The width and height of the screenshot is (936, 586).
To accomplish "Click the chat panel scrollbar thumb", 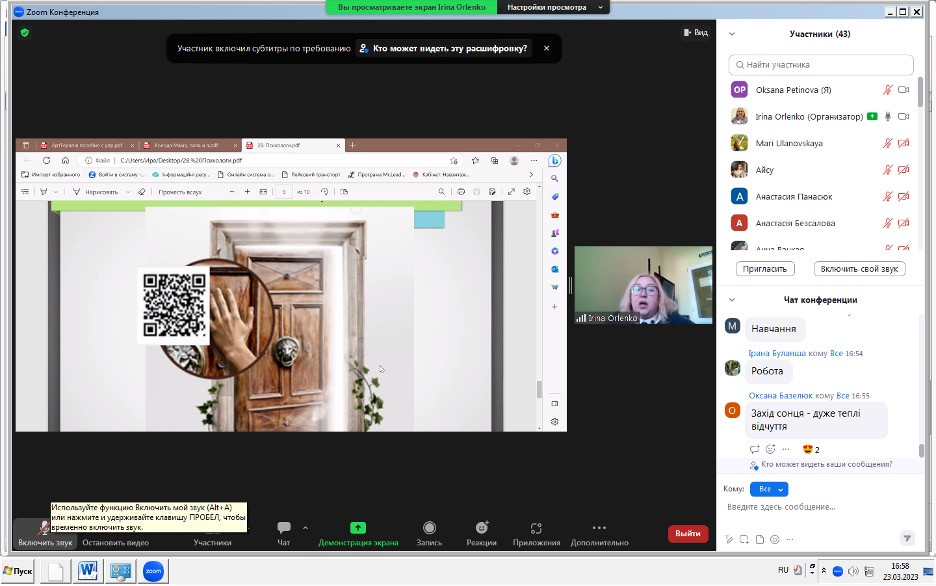I will pyautogui.click(x=921, y=450).
